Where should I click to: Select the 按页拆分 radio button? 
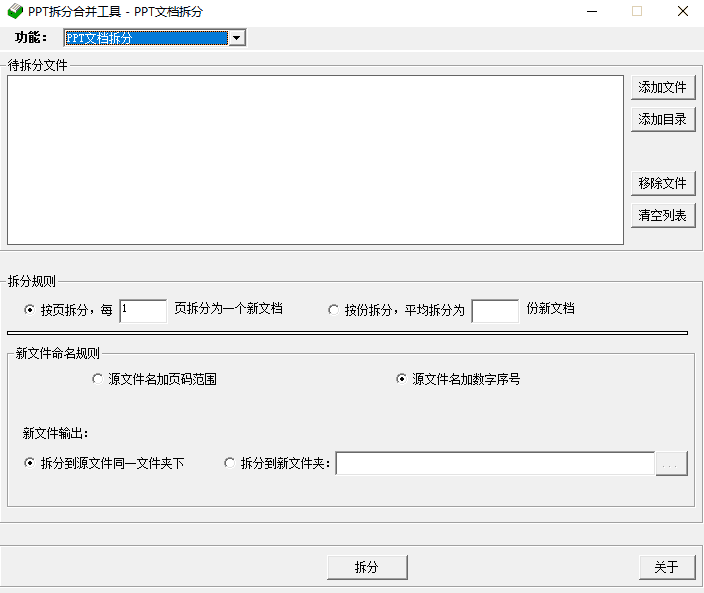[30, 310]
